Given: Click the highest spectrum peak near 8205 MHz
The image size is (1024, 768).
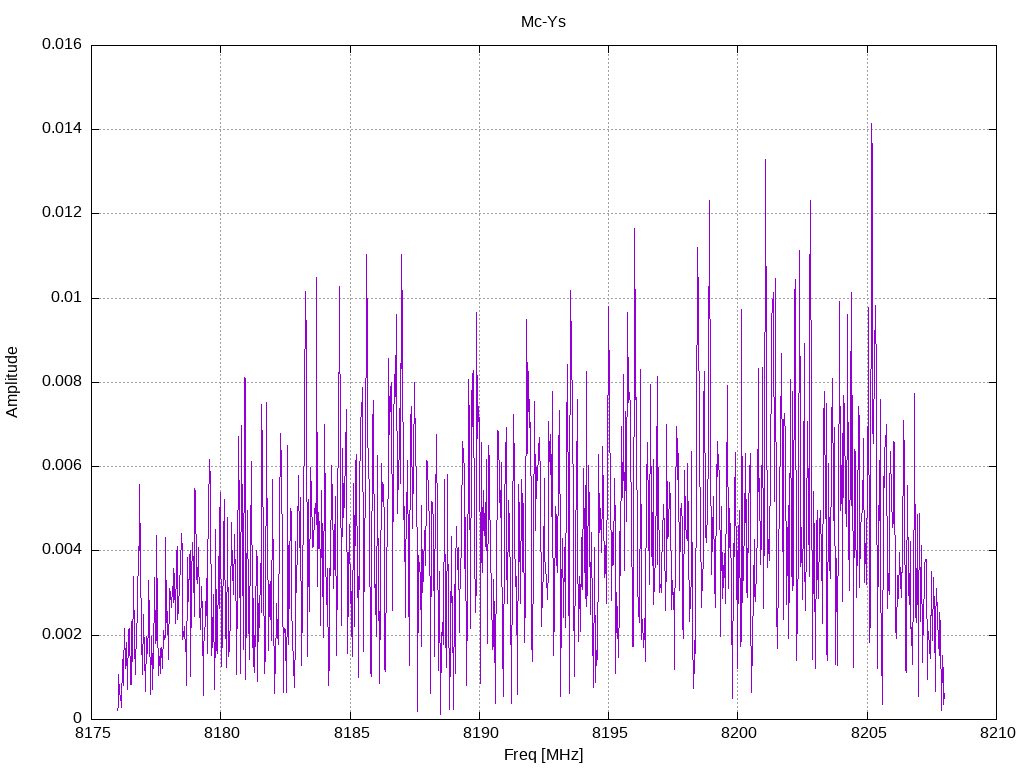Looking at the screenshot, I should pos(871,125).
